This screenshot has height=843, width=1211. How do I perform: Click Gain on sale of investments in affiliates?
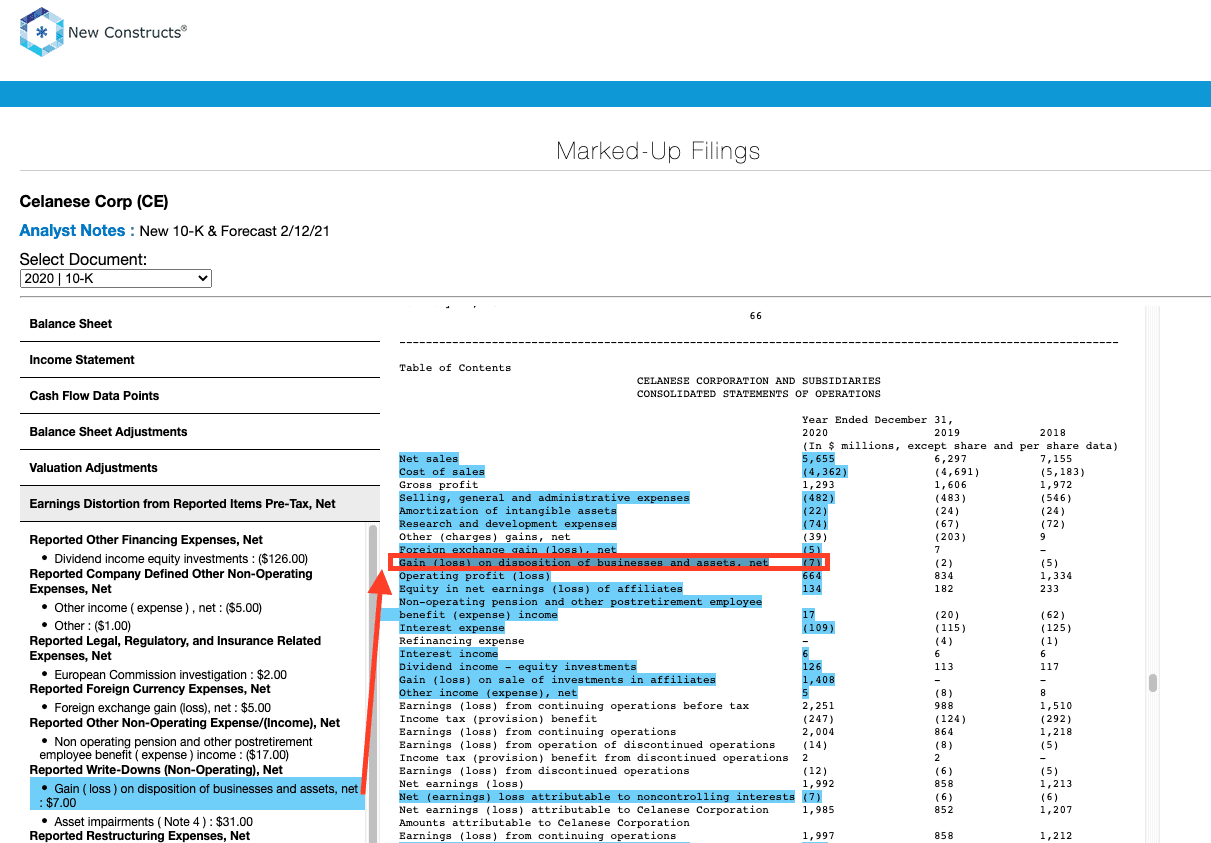(x=557, y=680)
